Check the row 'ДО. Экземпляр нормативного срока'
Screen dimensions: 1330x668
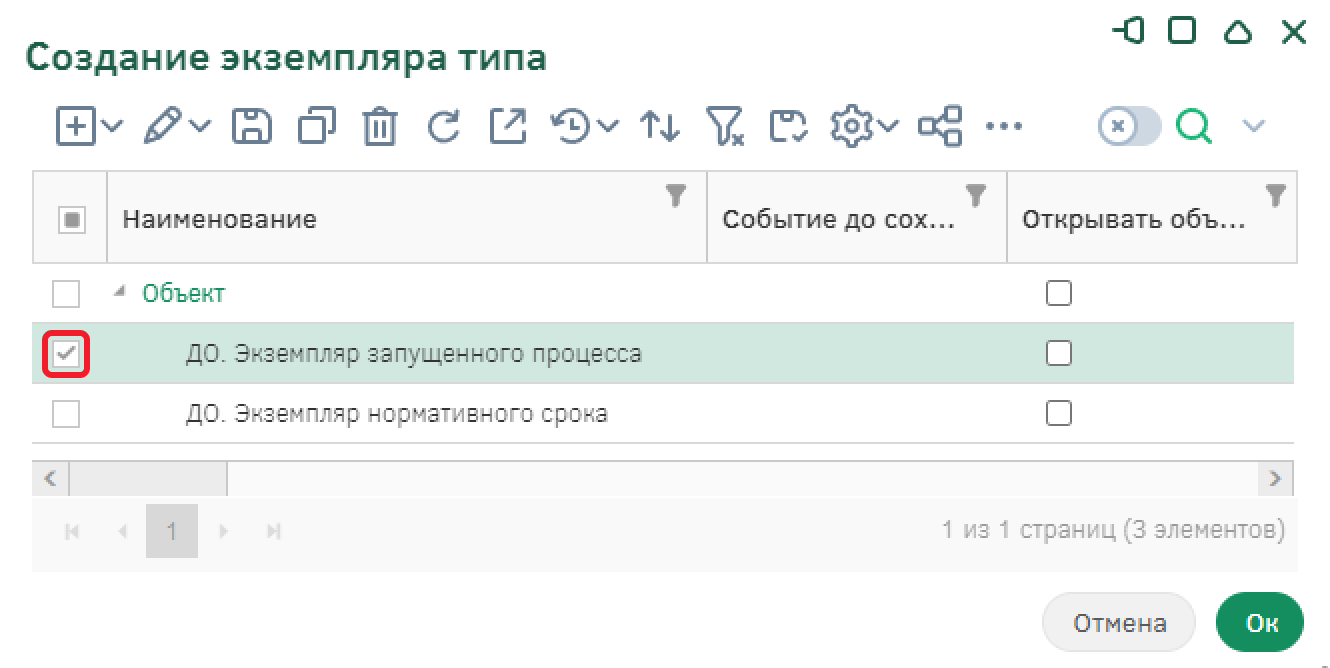coord(66,414)
